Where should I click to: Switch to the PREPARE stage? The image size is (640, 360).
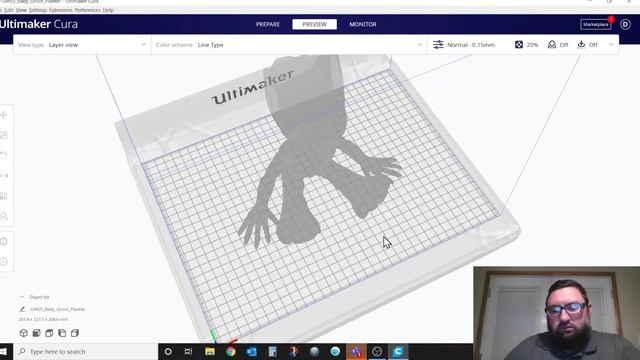pos(268,24)
